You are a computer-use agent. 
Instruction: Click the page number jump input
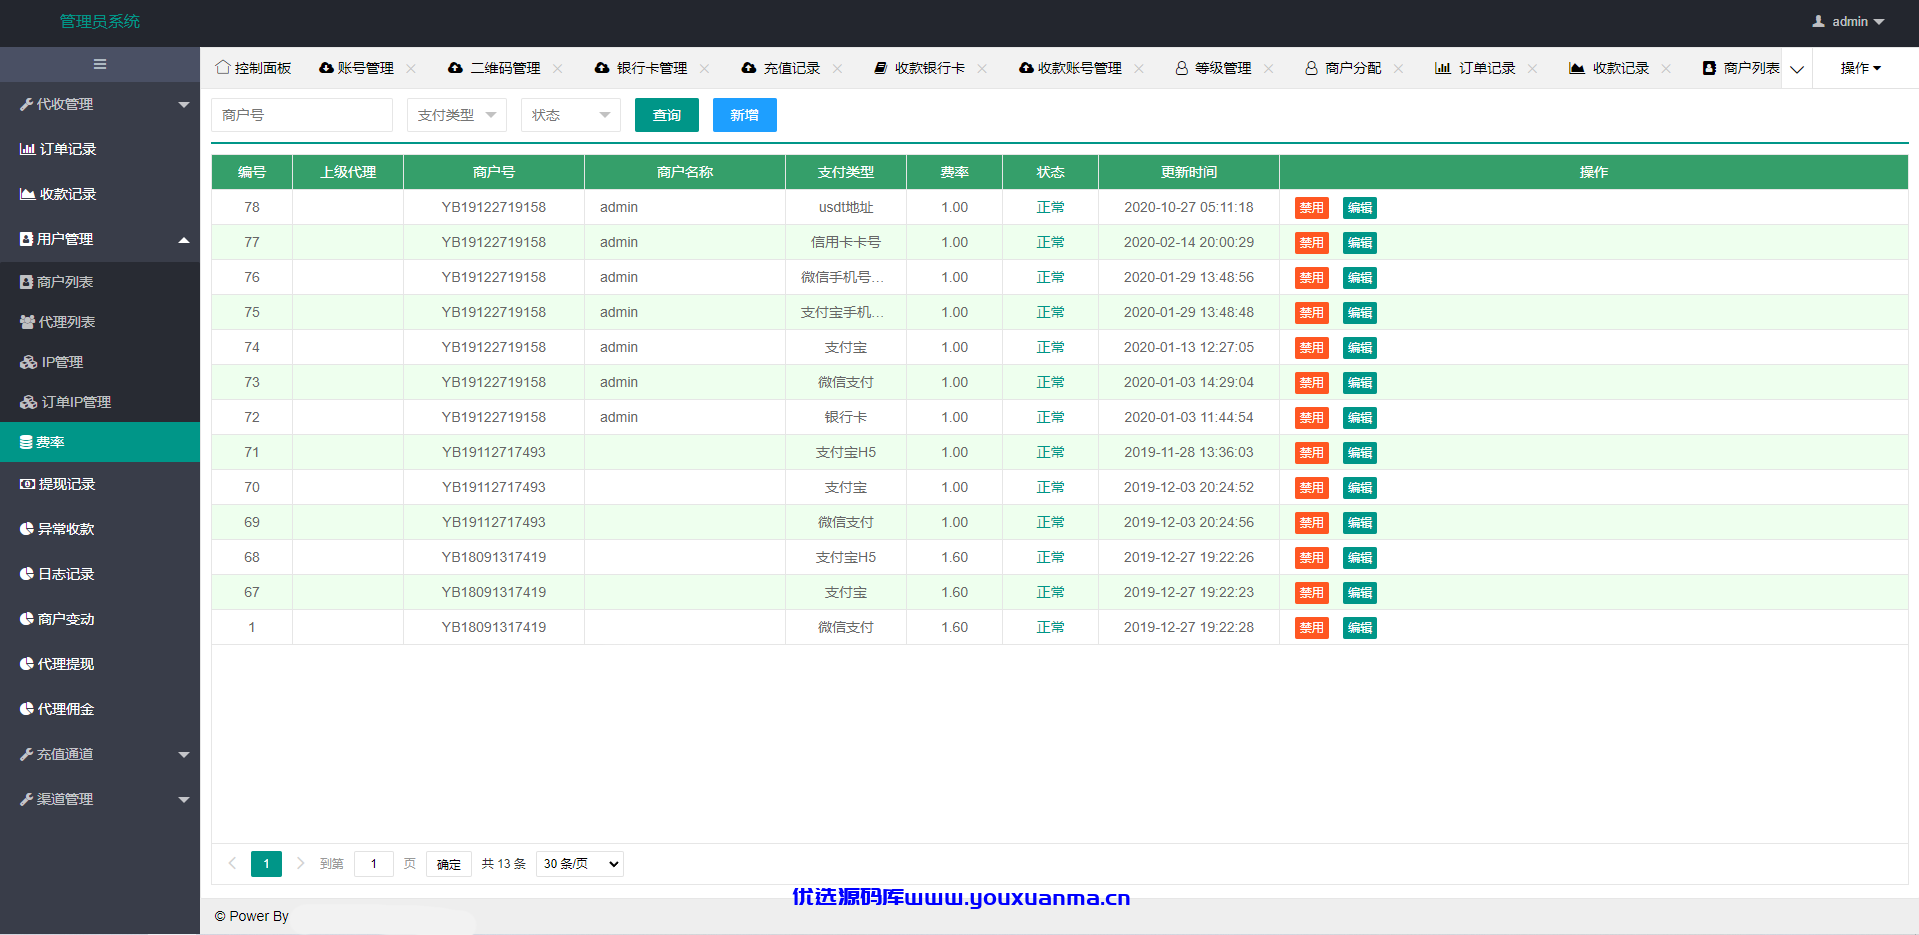374,864
